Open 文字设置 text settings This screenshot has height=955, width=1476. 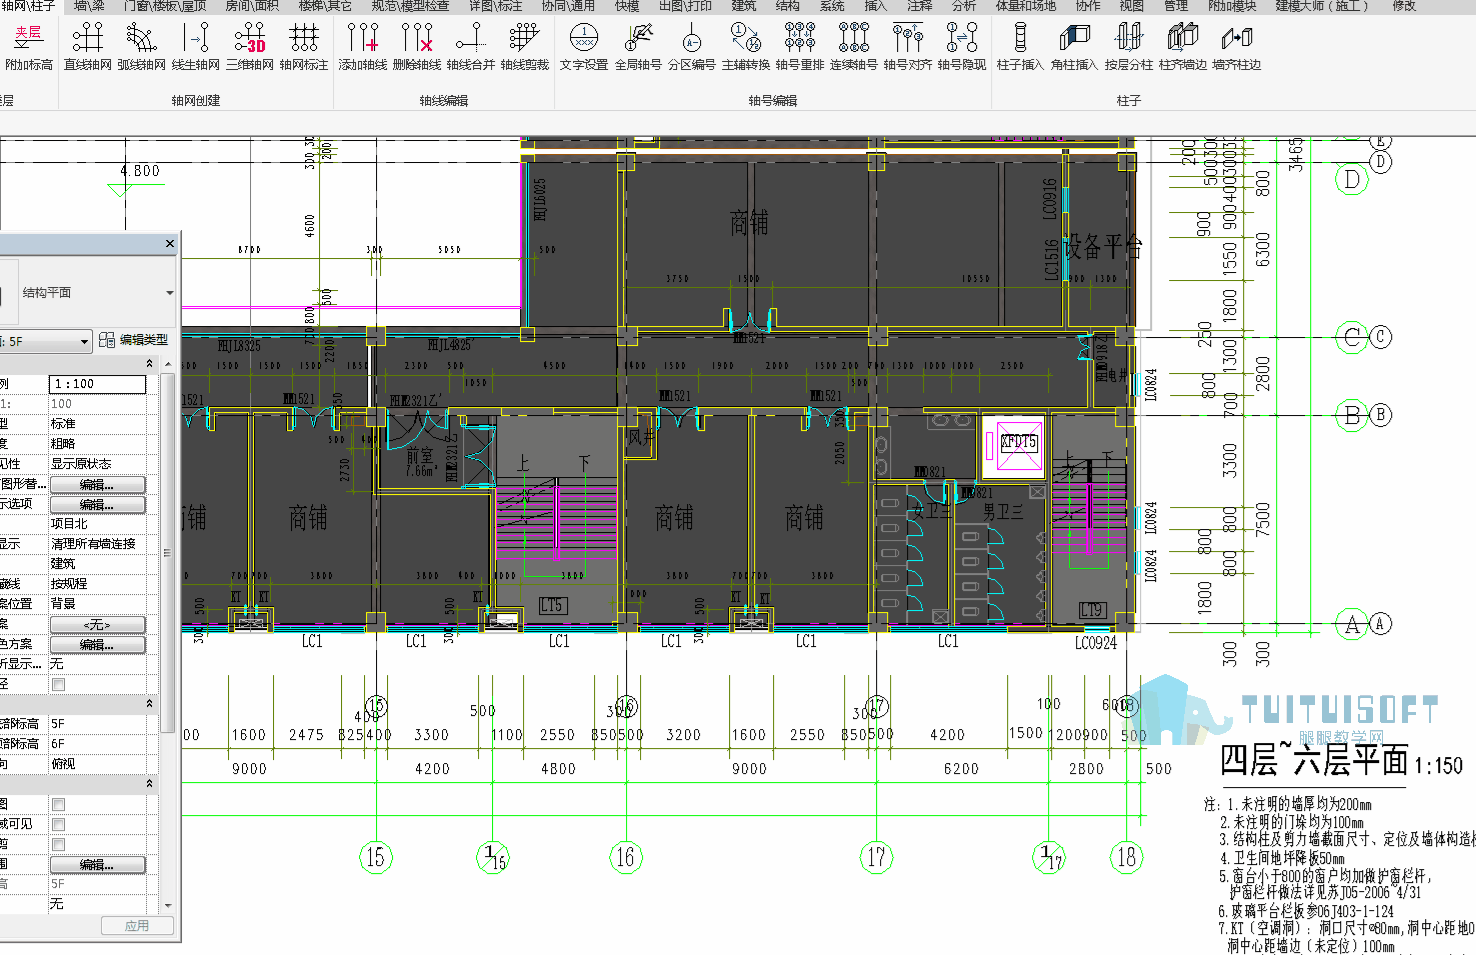coord(583,46)
